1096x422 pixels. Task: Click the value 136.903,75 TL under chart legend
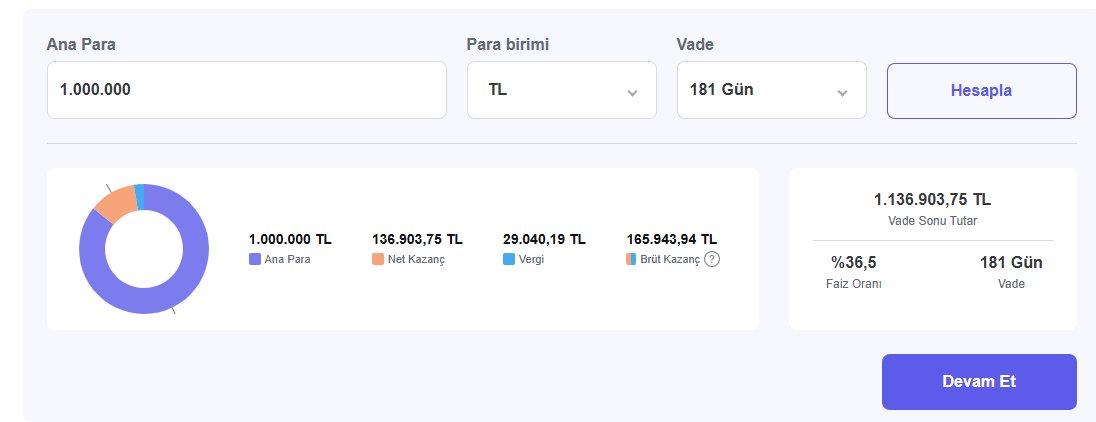[x=417, y=240]
